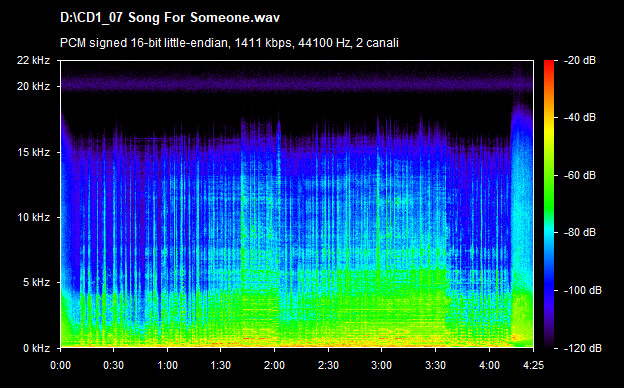Click the green -60 dB region of color scale
Screen dimensions: 624x388
(549, 175)
